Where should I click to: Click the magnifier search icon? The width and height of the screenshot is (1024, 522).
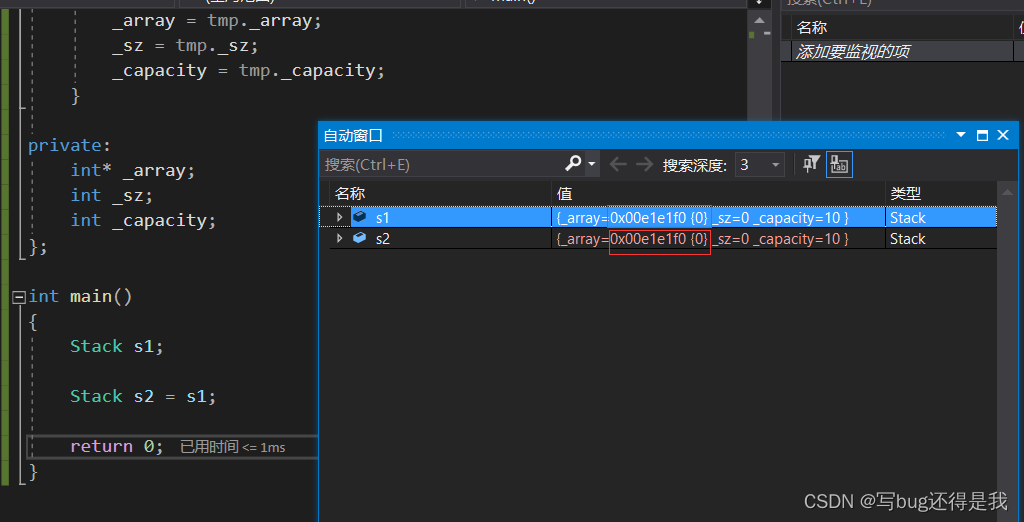pyautogui.click(x=573, y=163)
